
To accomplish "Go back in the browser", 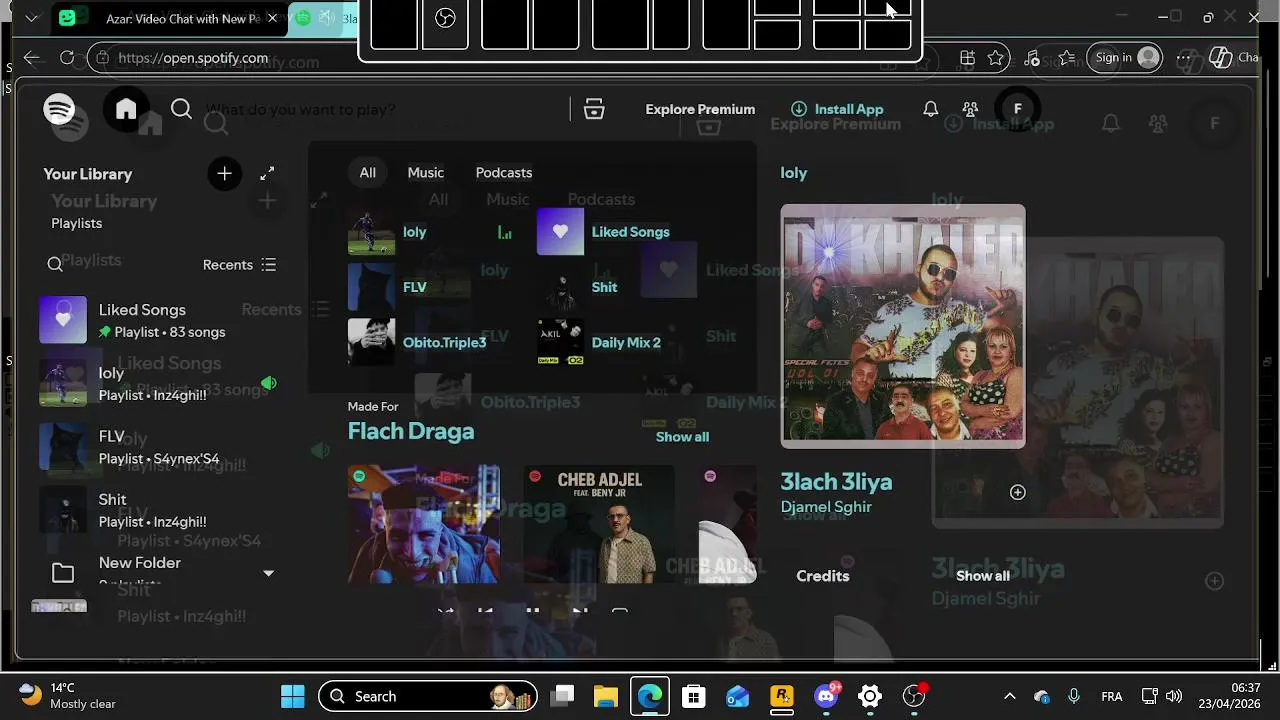I will 32,58.
